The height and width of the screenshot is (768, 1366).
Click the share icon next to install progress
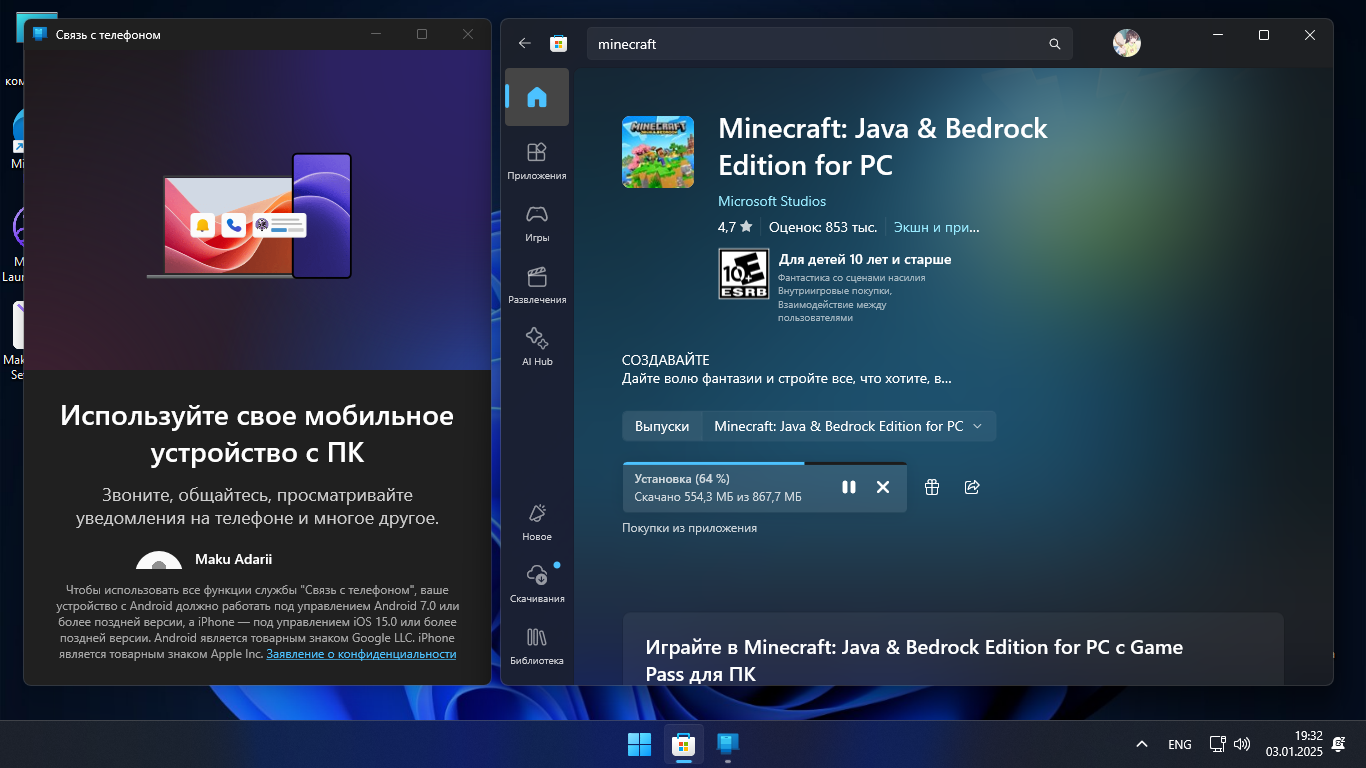click(972, 487)
